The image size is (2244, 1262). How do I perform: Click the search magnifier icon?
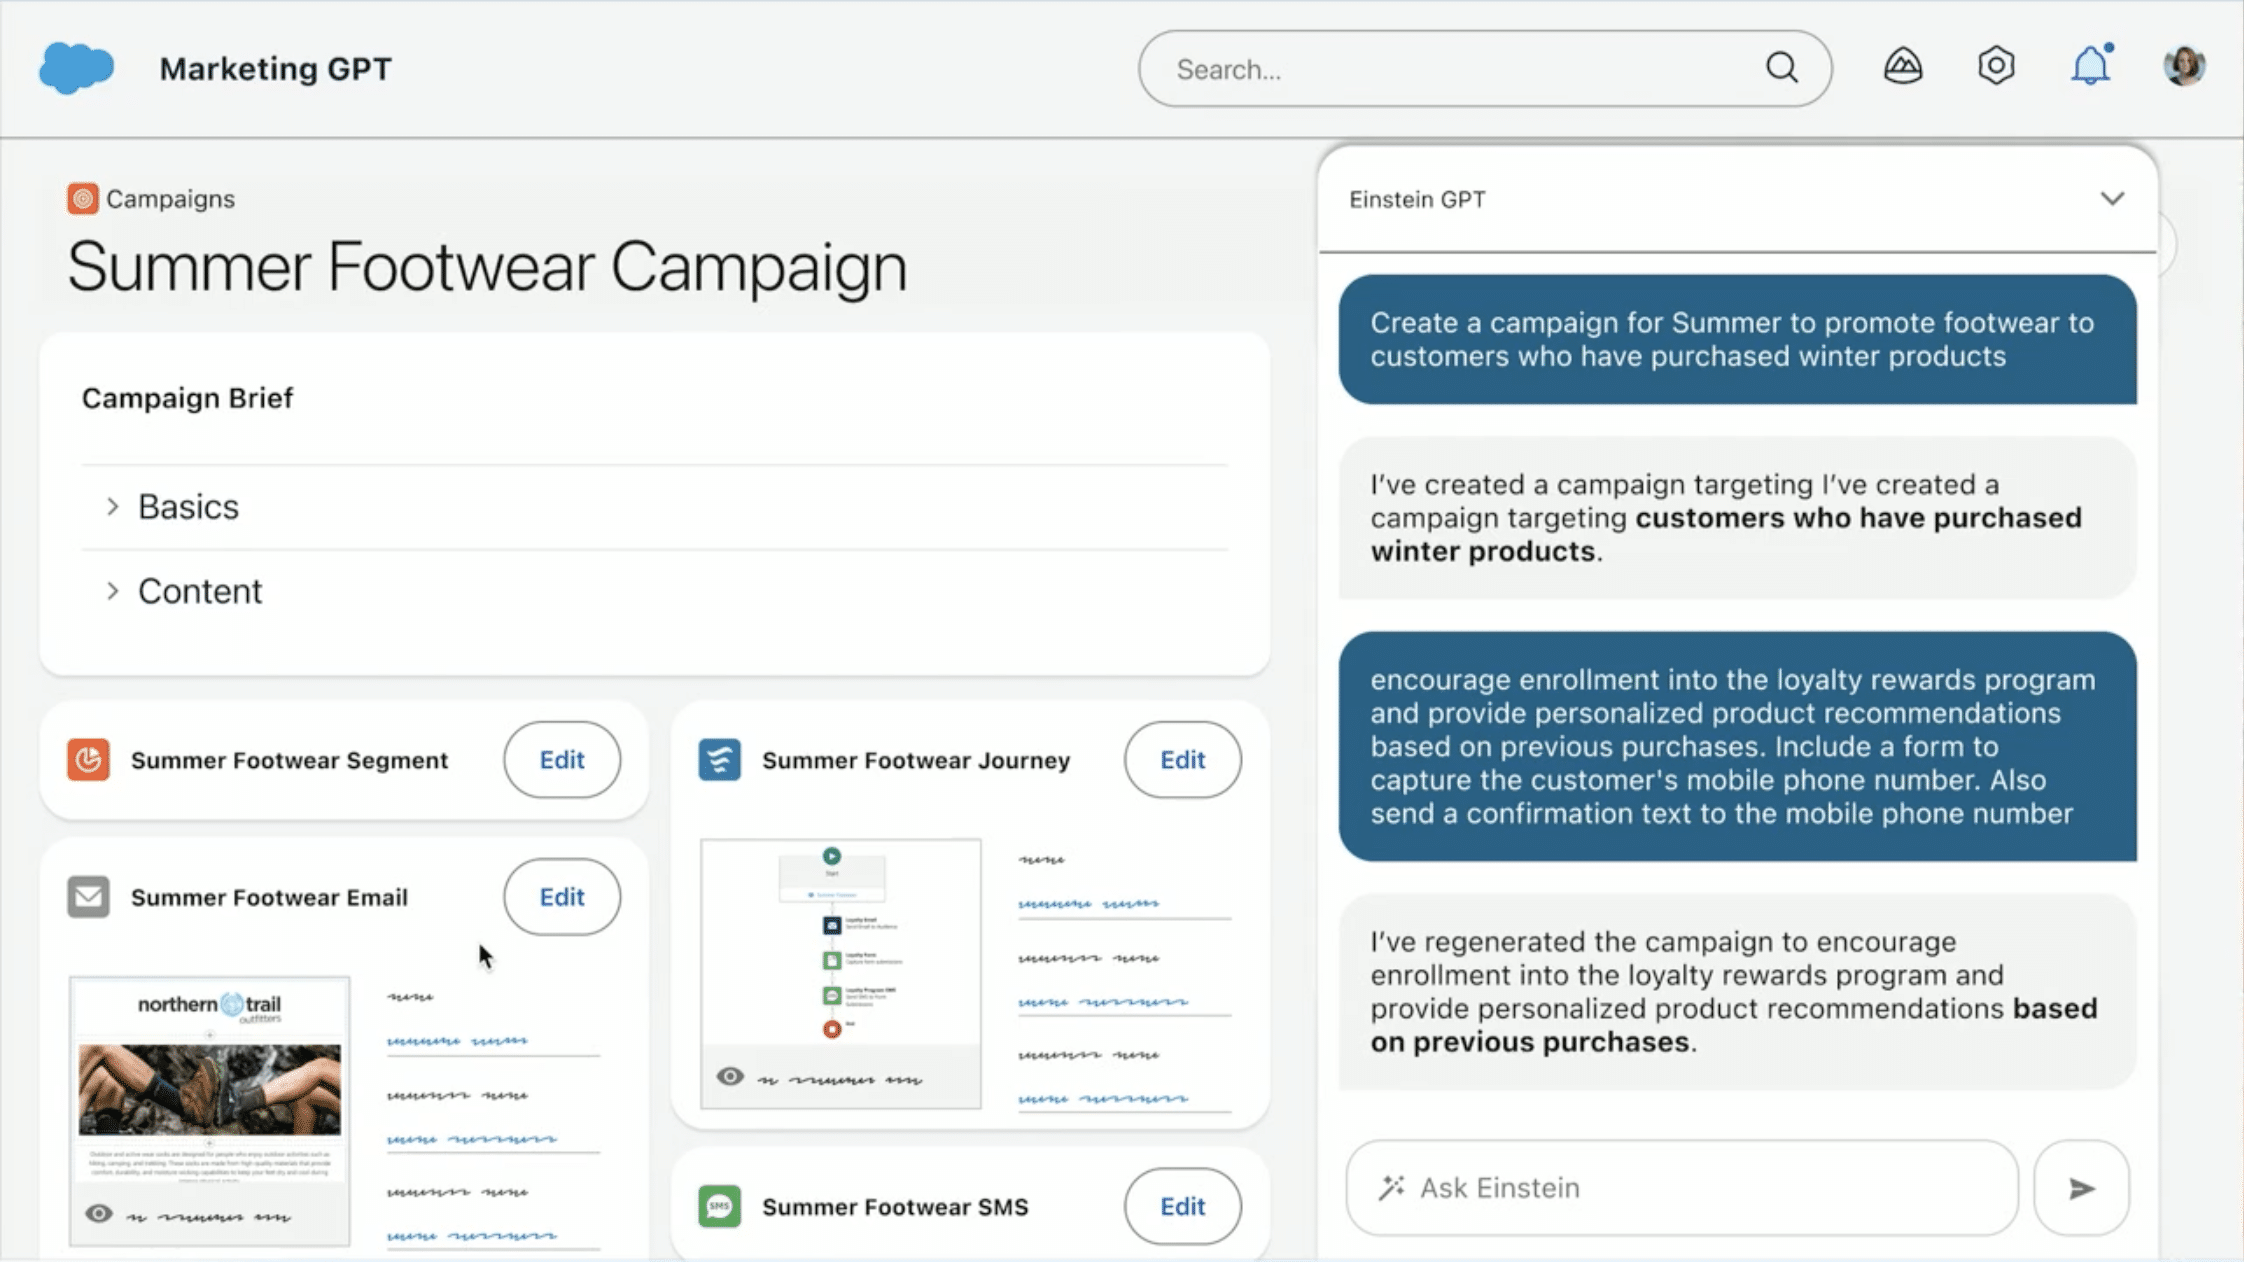(x=1781, y=68)
